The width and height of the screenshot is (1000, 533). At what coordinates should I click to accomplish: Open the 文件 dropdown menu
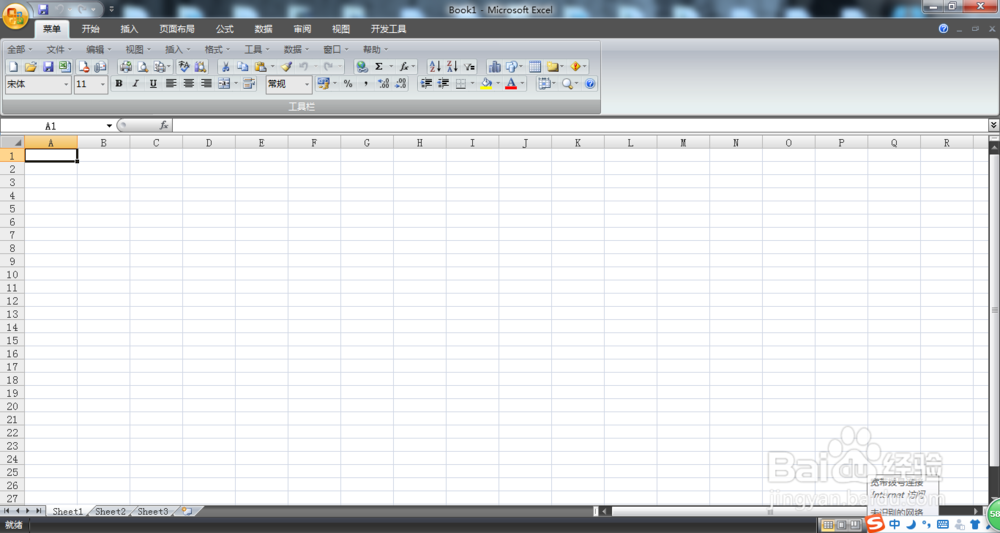[x=59, y=49]
